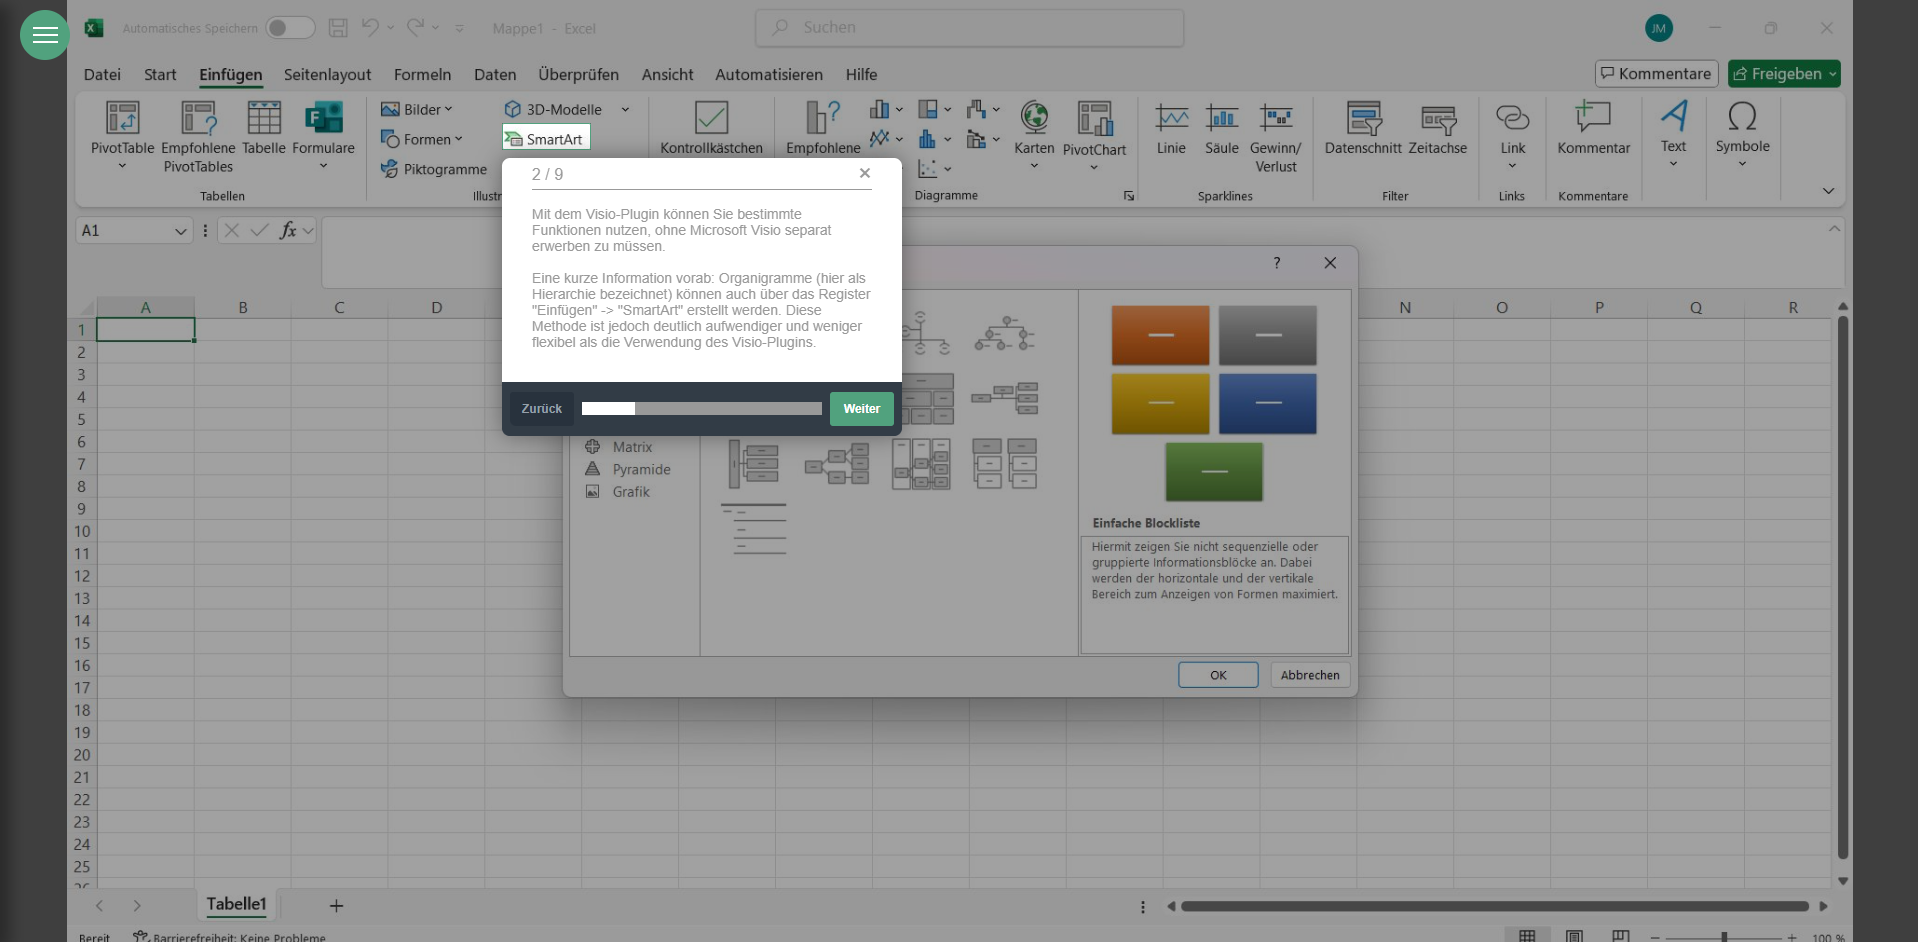
Task: Select the orange block color swatch
Action: click(1160, 335)
